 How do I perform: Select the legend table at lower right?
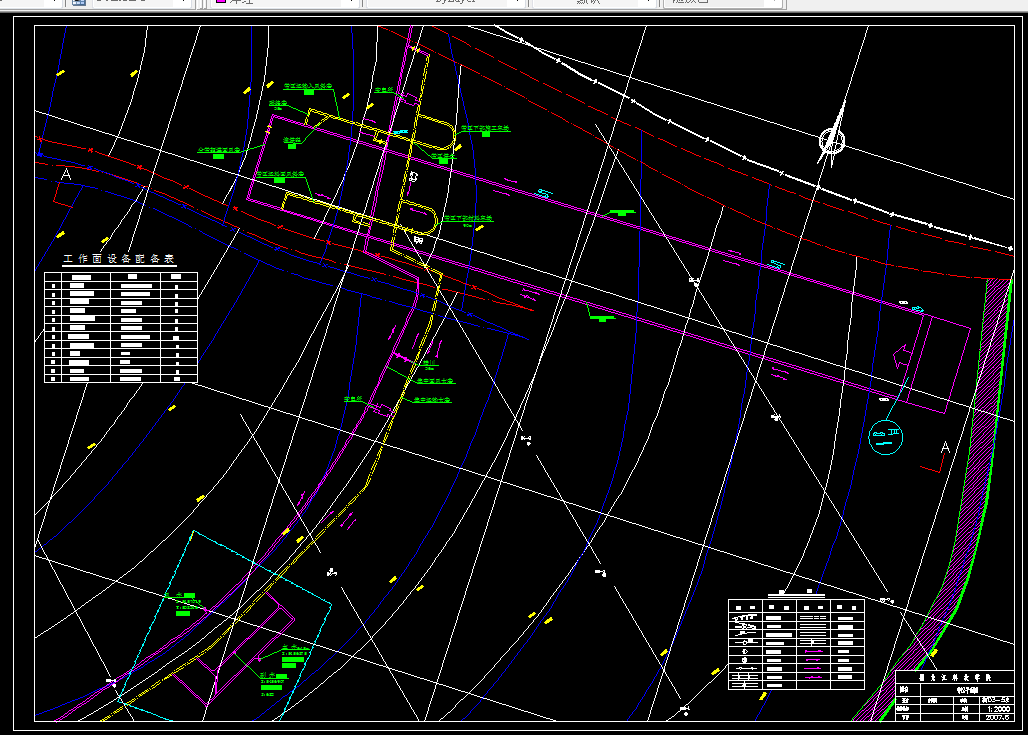(796, 643)
